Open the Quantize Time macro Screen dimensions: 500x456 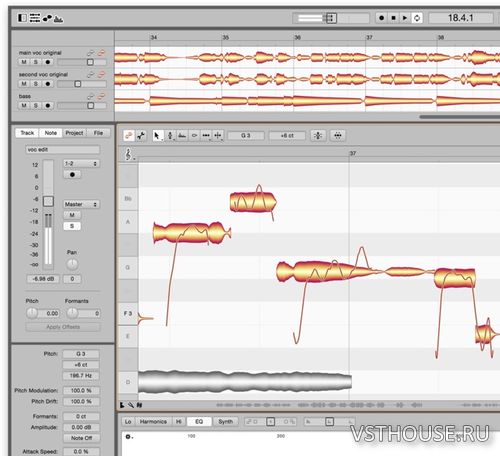338,135
